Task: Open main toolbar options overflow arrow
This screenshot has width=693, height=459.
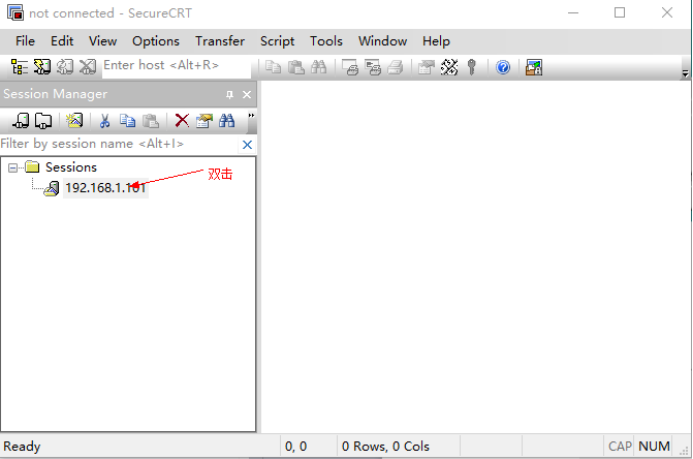Action: point(685,73)
